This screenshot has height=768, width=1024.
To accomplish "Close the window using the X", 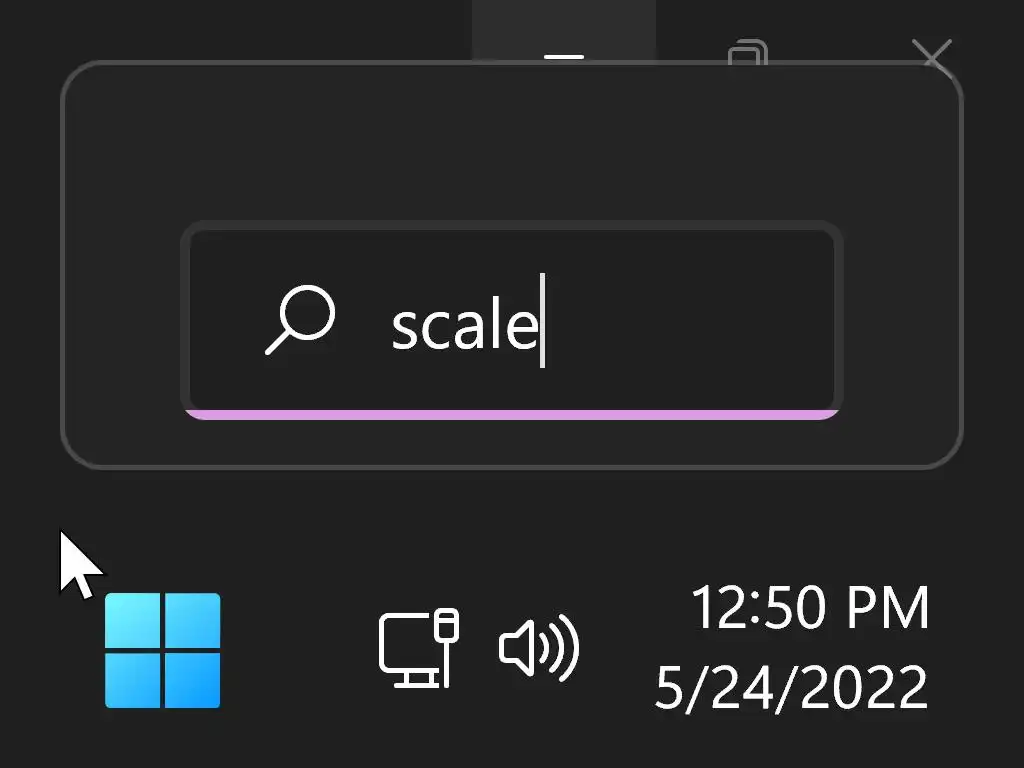I will tap(936, 56).
